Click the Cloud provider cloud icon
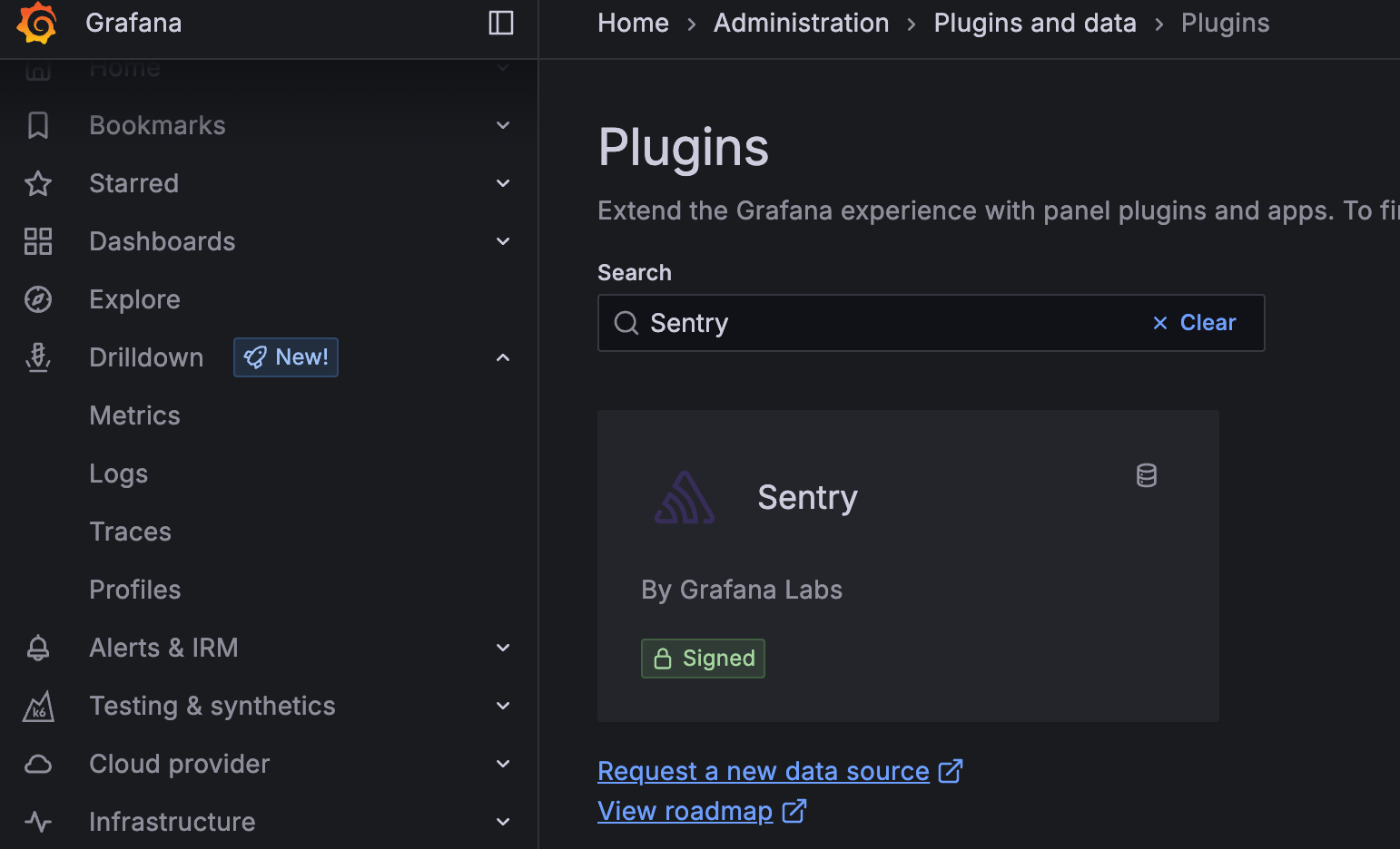The image size is (1400, 849). [38, 764]
